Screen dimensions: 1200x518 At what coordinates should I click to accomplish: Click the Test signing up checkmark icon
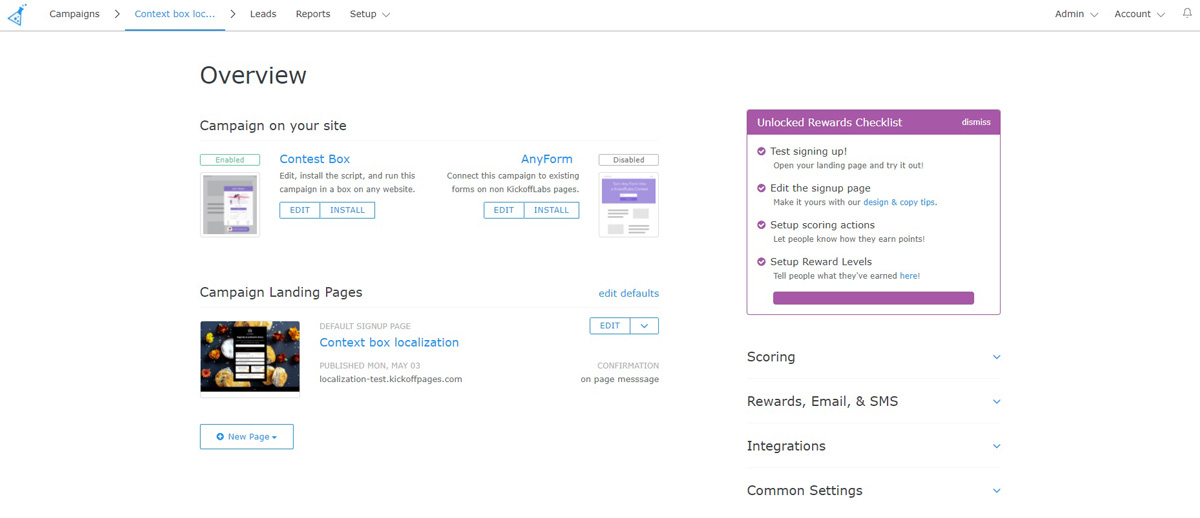pyautogui.click(x=761, y=151)
